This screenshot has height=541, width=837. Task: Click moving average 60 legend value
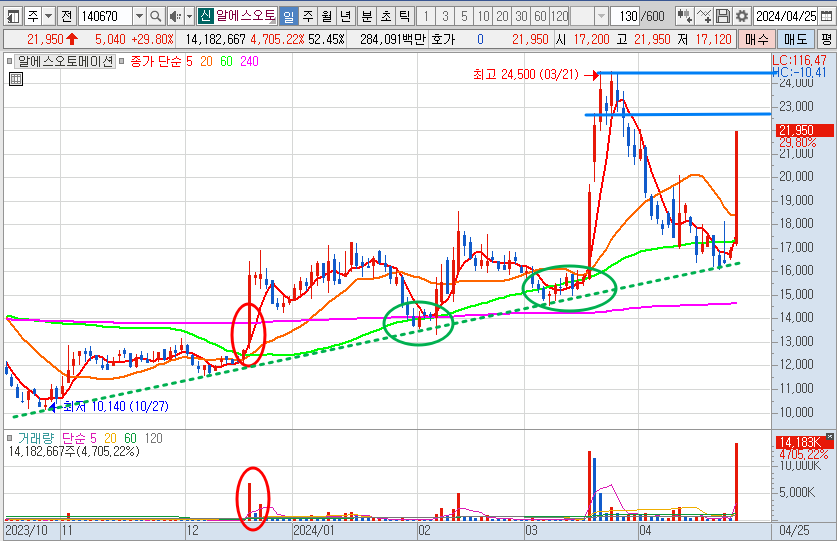226,61
